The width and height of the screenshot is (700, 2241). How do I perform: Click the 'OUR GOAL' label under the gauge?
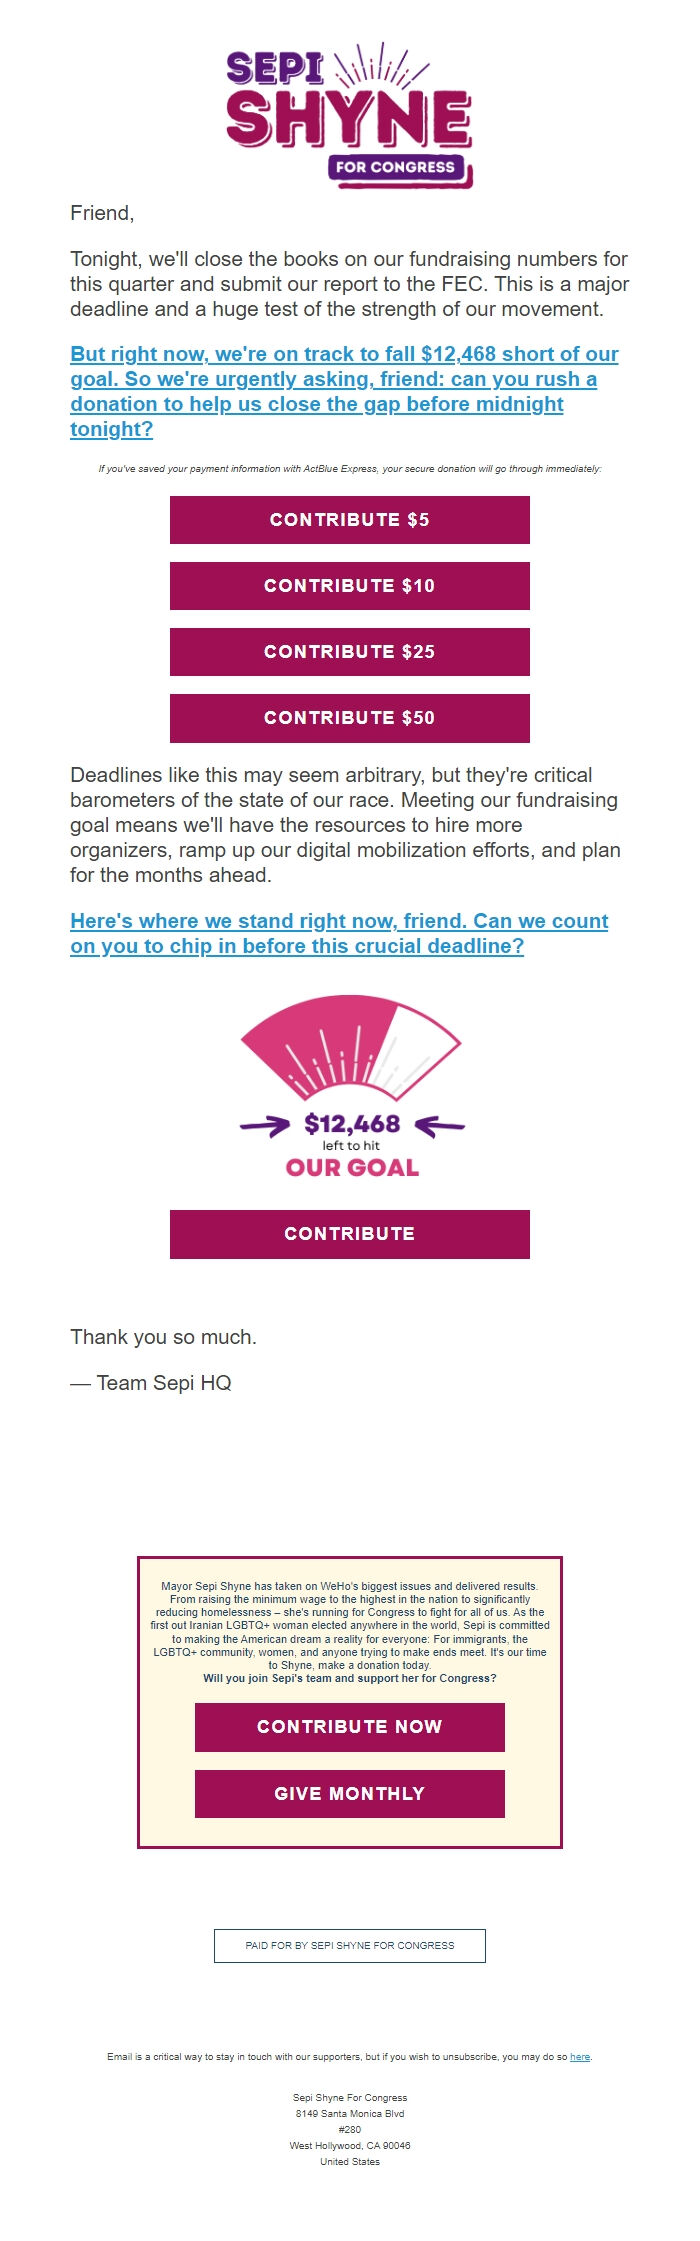click(x=352, y=1165)
